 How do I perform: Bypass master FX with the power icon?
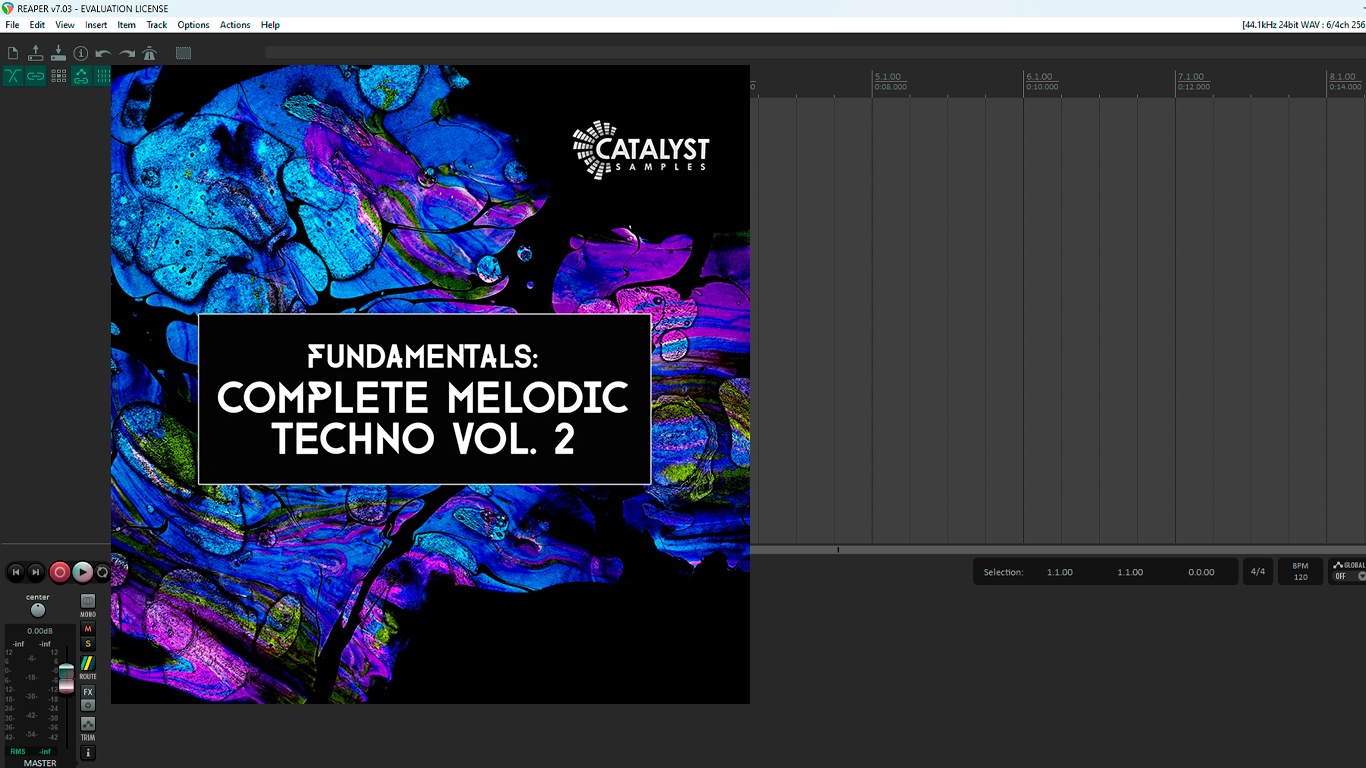coord(88,705)
